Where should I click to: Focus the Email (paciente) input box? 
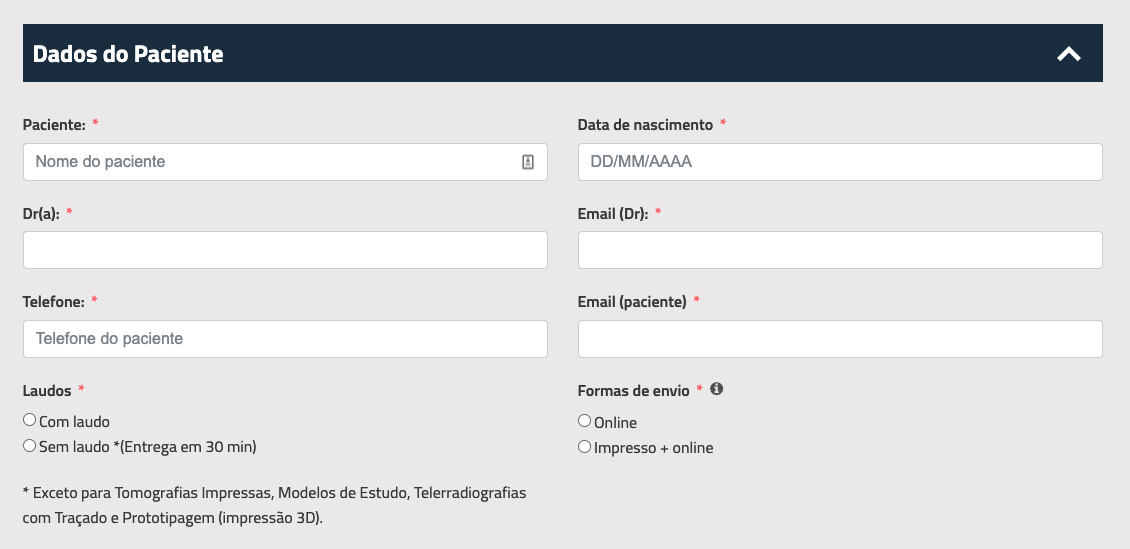840,339
